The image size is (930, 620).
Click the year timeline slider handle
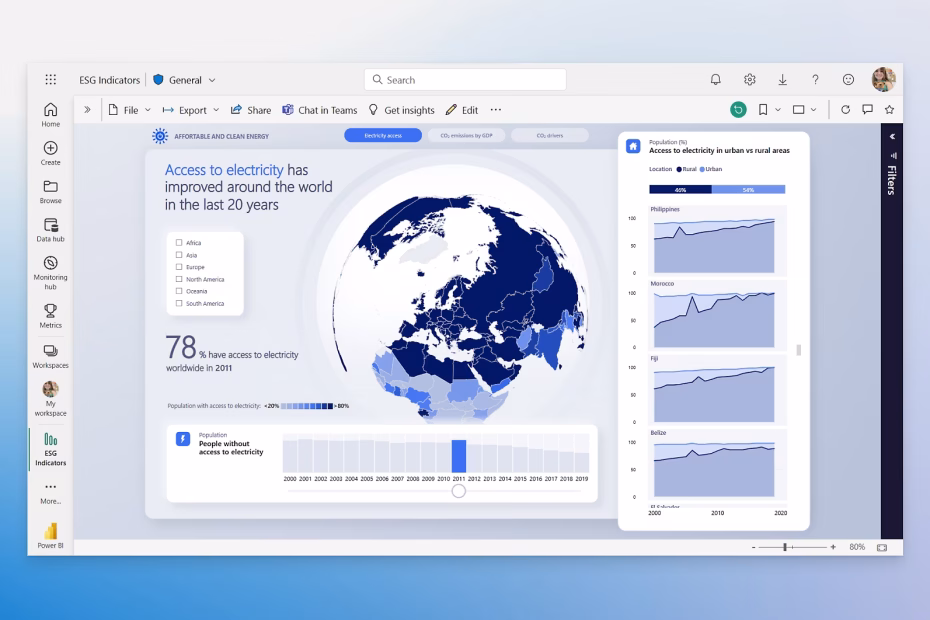458,491
